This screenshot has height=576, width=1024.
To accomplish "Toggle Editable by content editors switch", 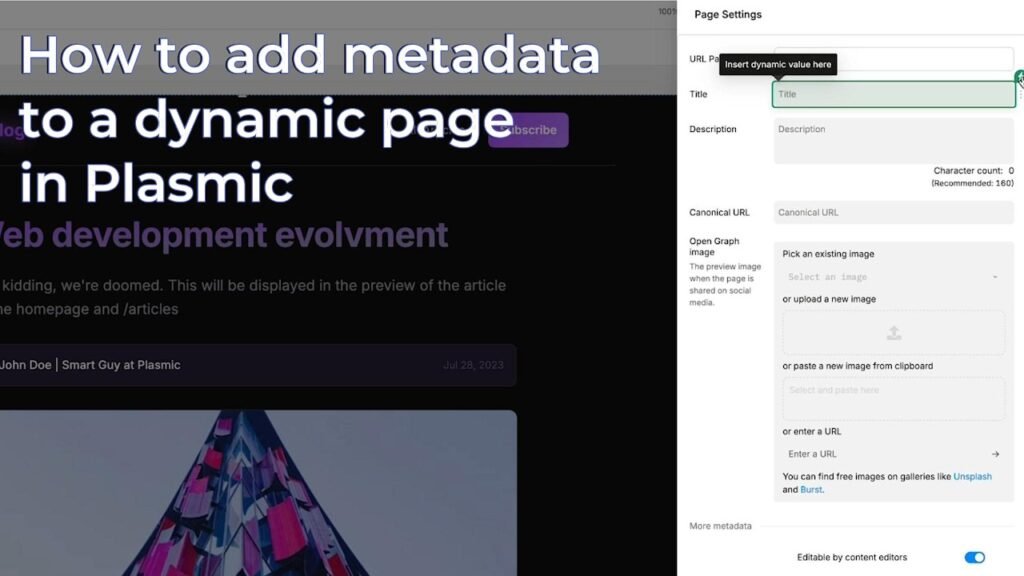I will (x=974, y=557).
